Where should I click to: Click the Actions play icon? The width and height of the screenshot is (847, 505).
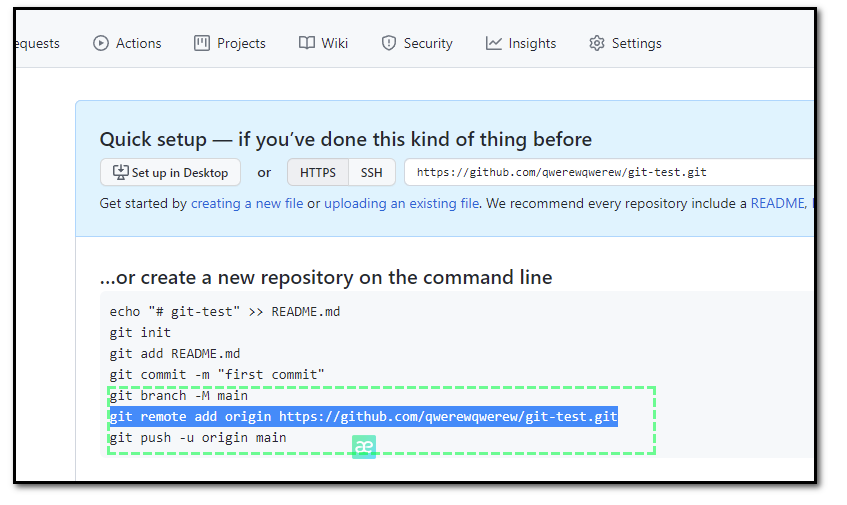(x=101, y=43)
